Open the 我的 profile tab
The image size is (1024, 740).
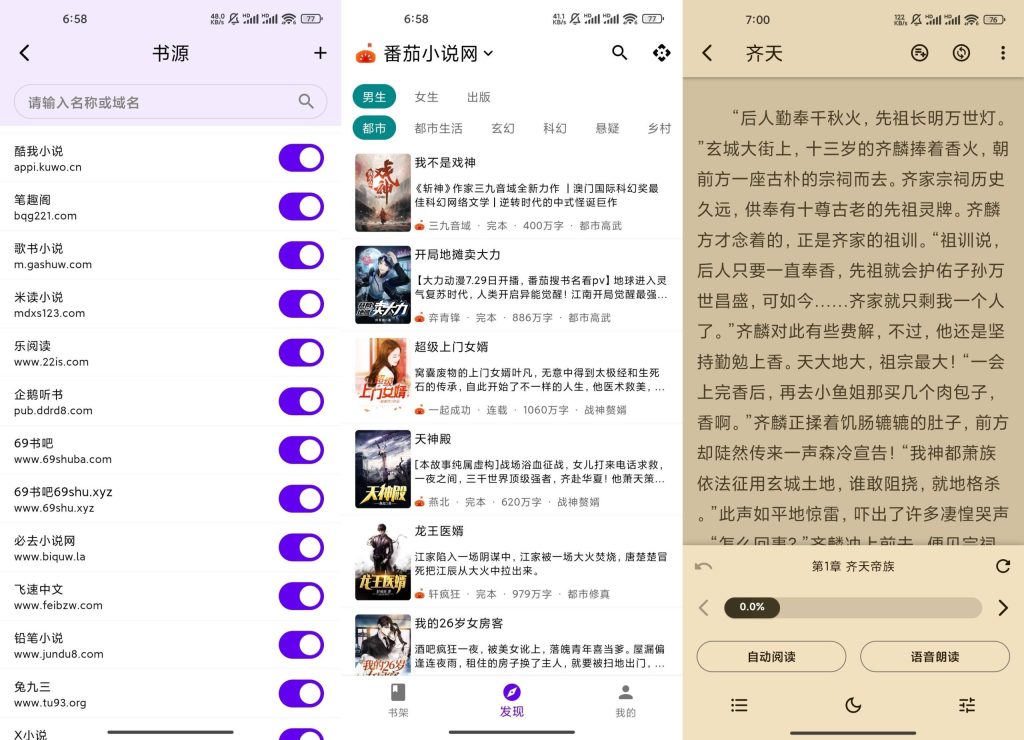point(625,700)
